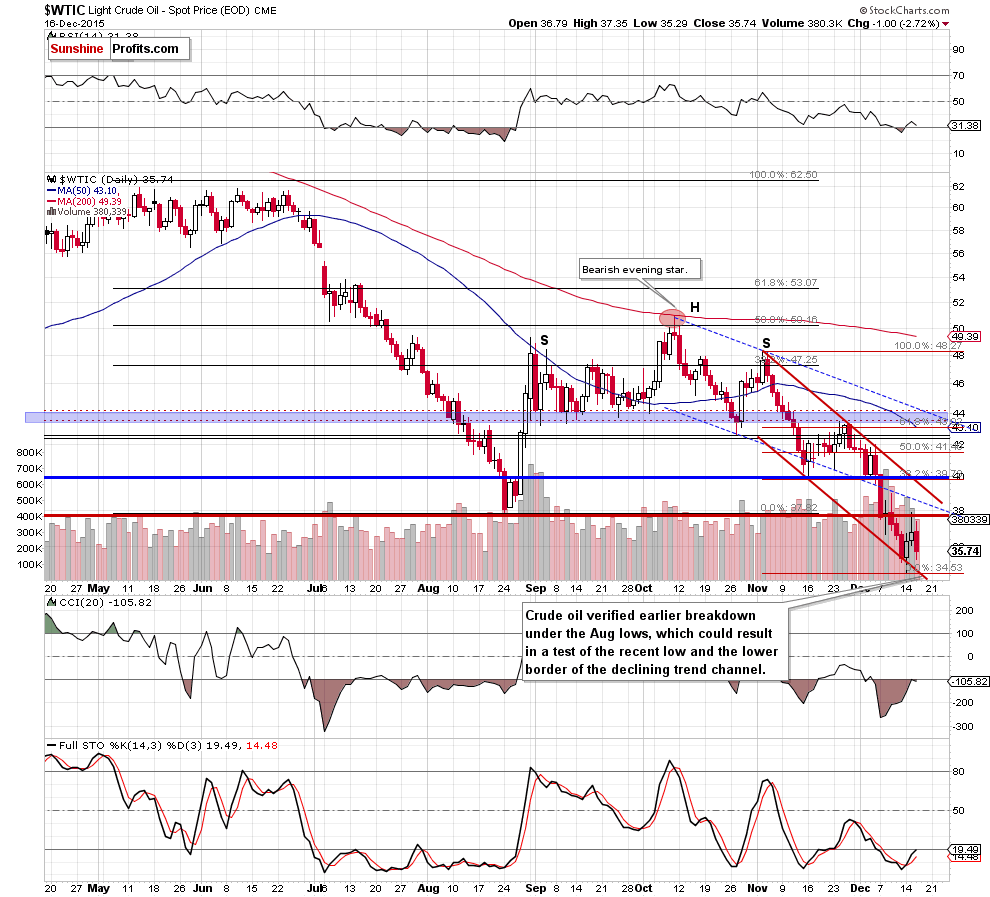Screen dimensions: 990x897
Task: Click the MA(200) 49.39 legend entry
Action: tap(85, 201)
